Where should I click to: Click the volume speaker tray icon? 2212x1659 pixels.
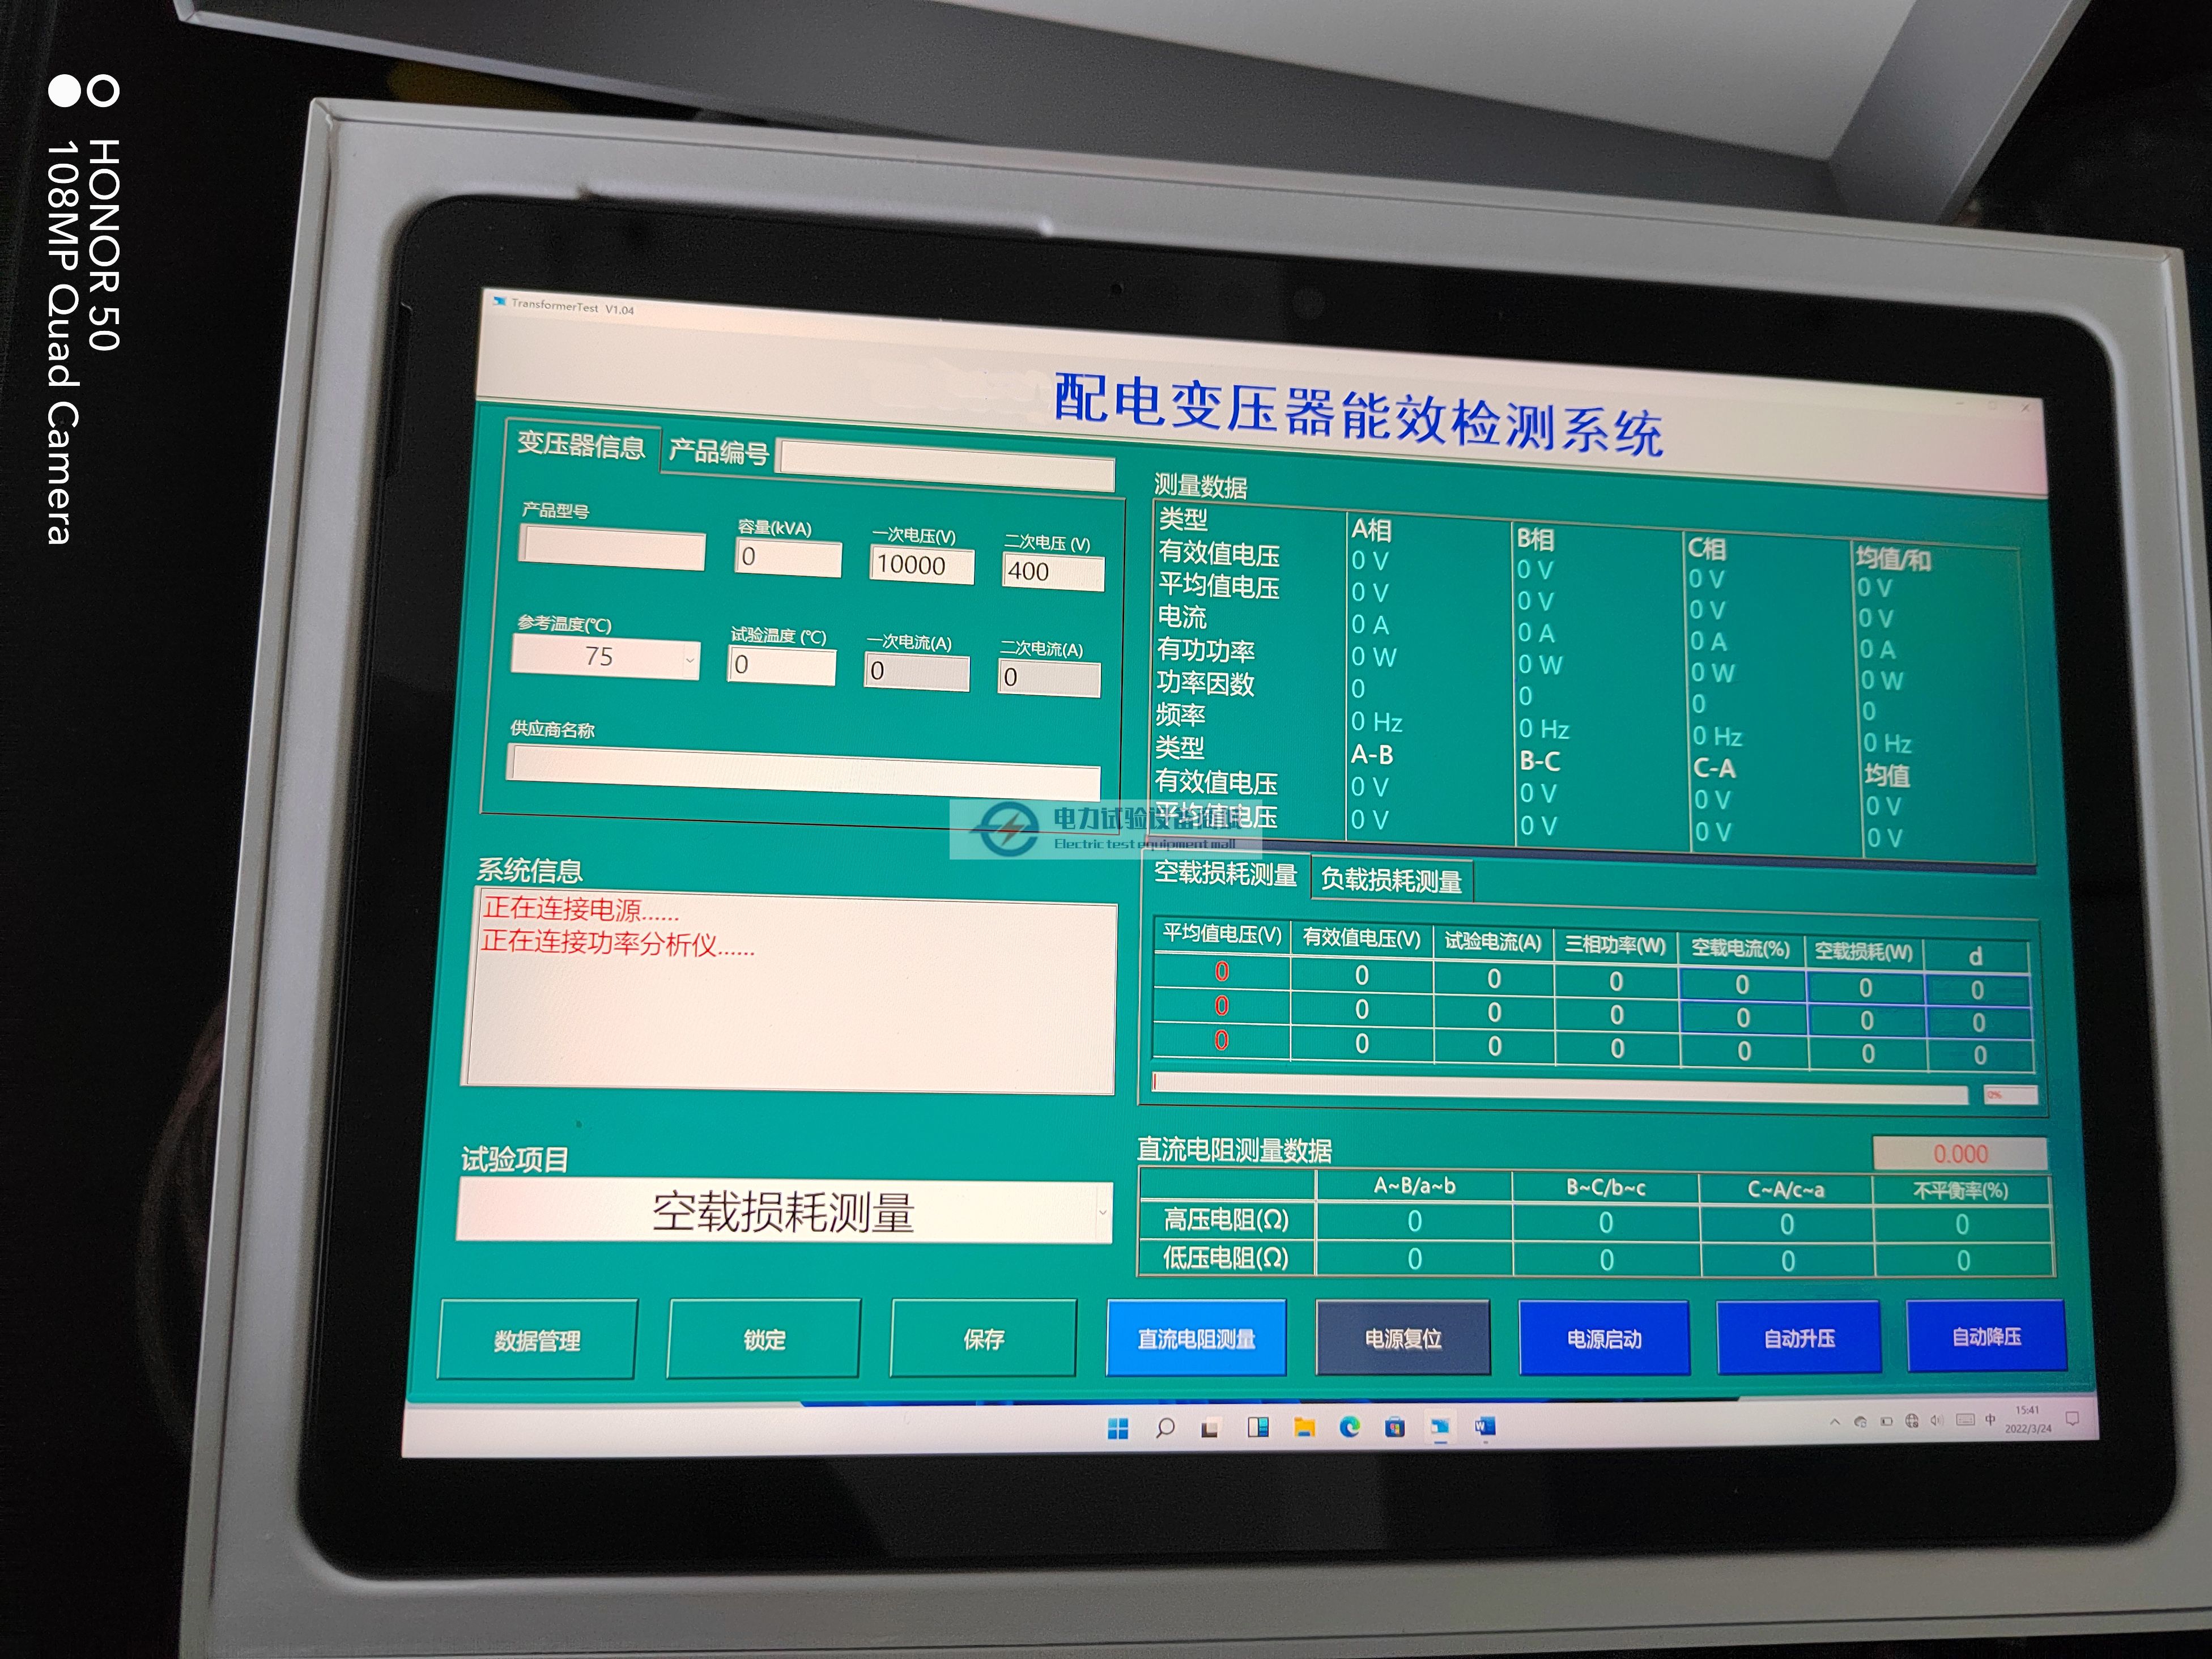[1936, 1421]
